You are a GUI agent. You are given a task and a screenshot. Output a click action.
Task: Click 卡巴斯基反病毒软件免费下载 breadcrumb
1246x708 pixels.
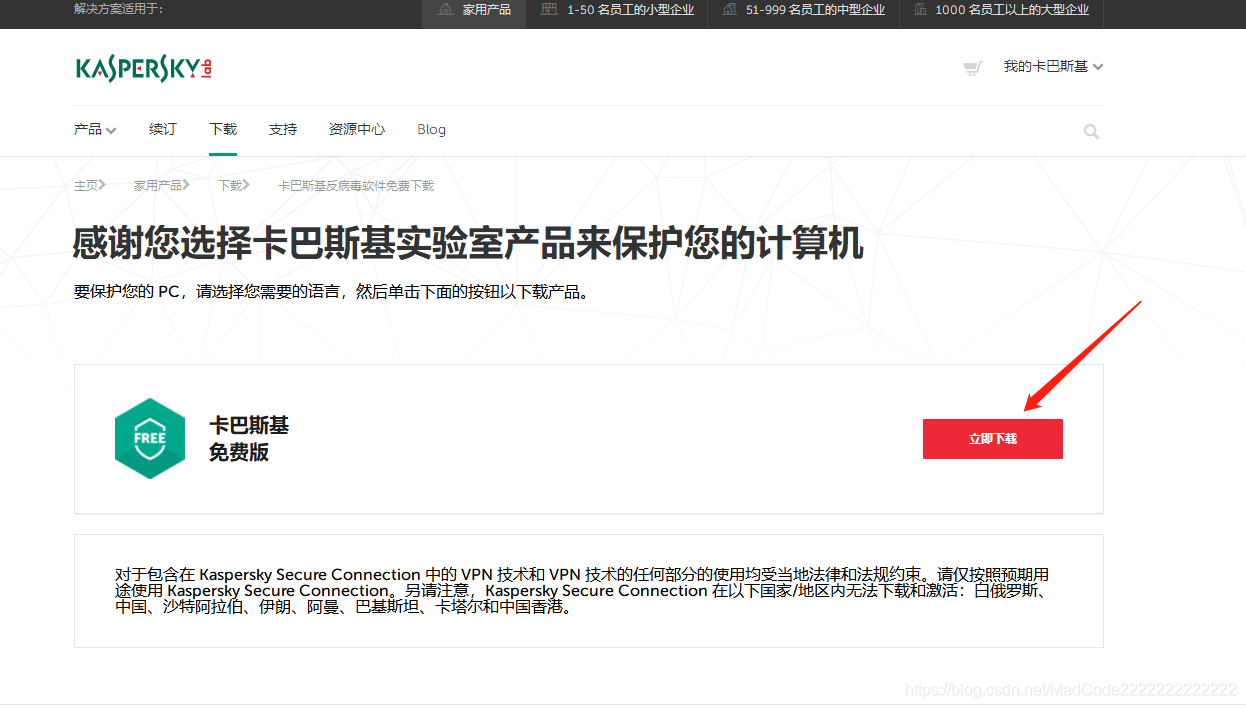(x=356, y=186)
